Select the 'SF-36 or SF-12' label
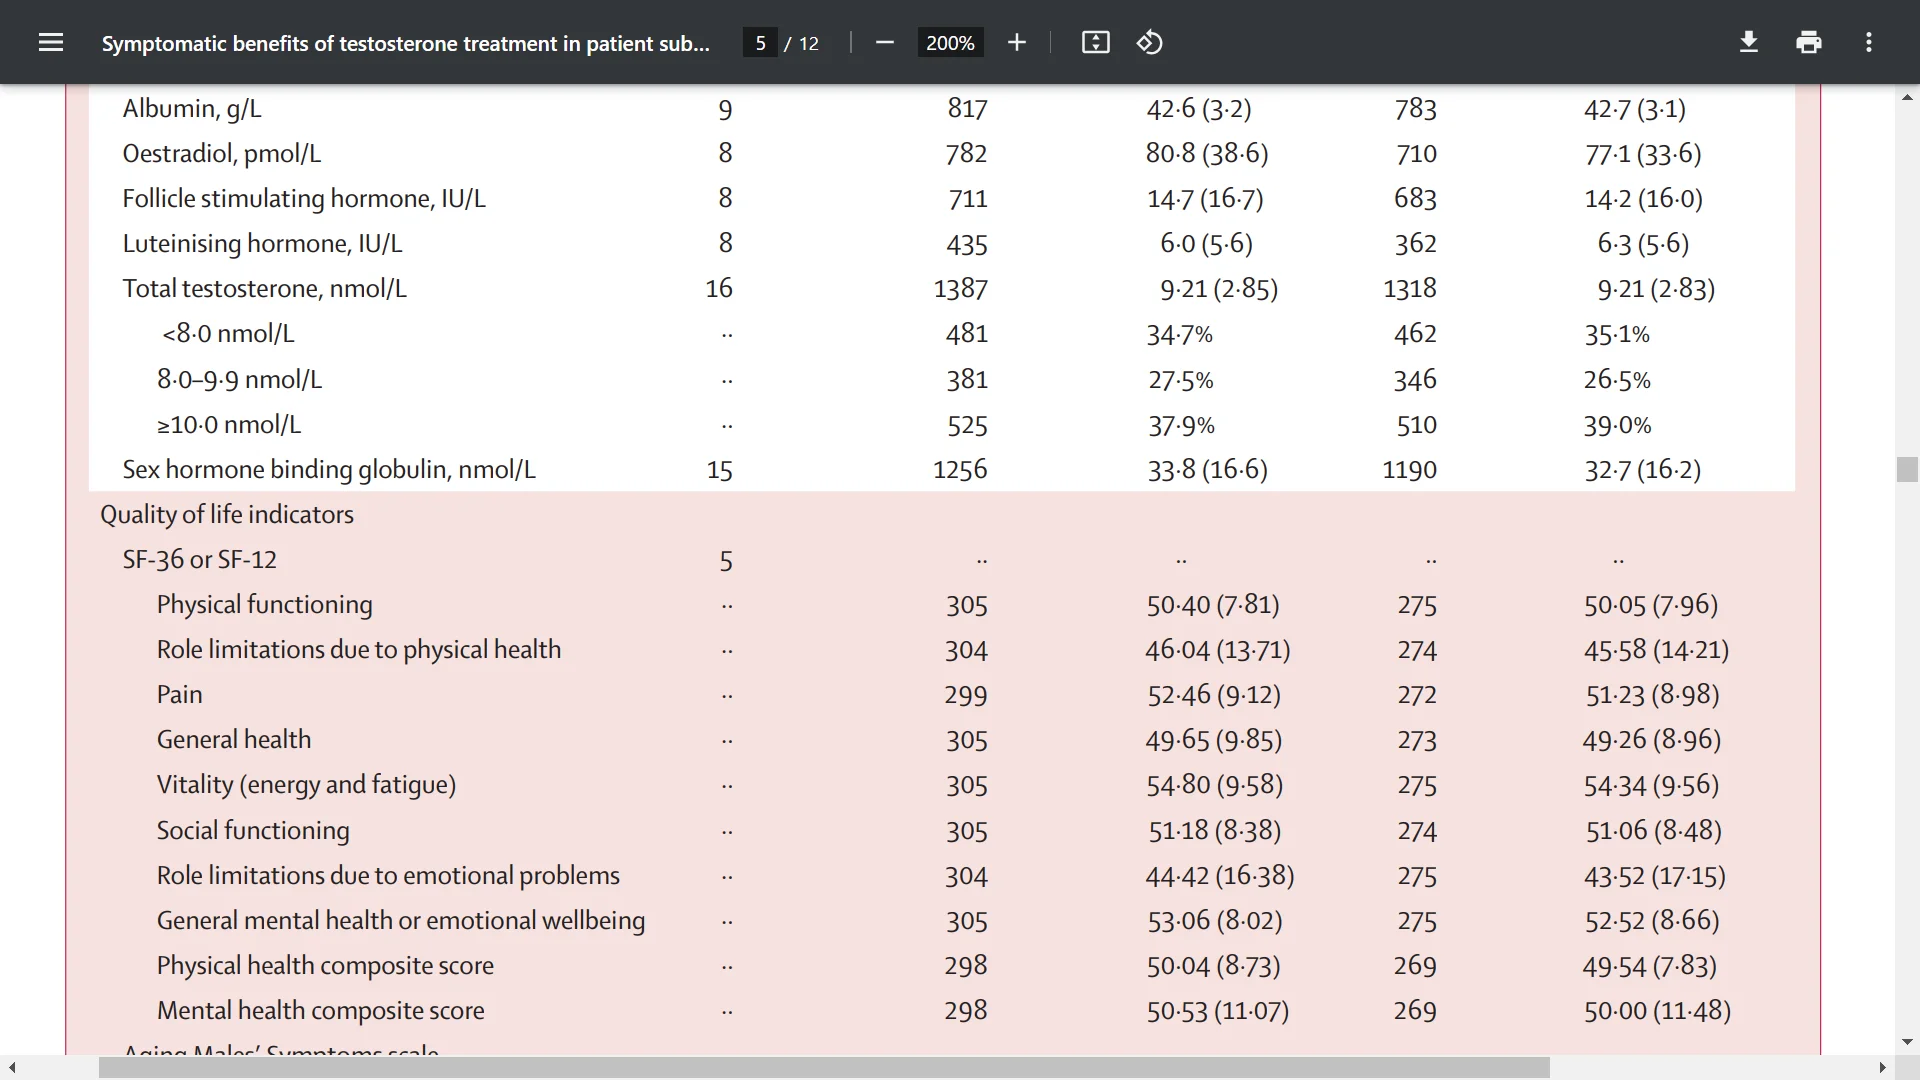This screenshot has height=1080, width=1920. point(200,560)
